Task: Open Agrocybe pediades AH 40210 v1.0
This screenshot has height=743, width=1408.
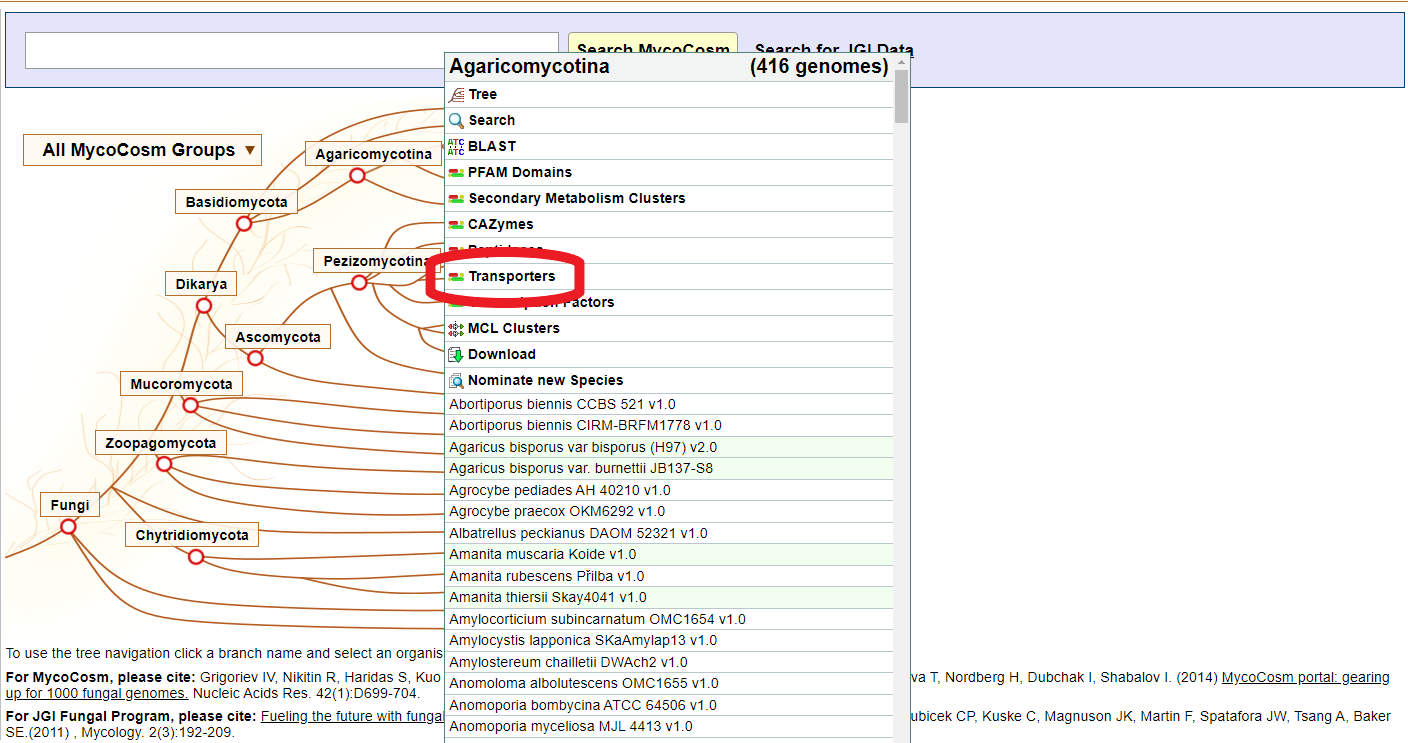Action: (x=669, y=490)
